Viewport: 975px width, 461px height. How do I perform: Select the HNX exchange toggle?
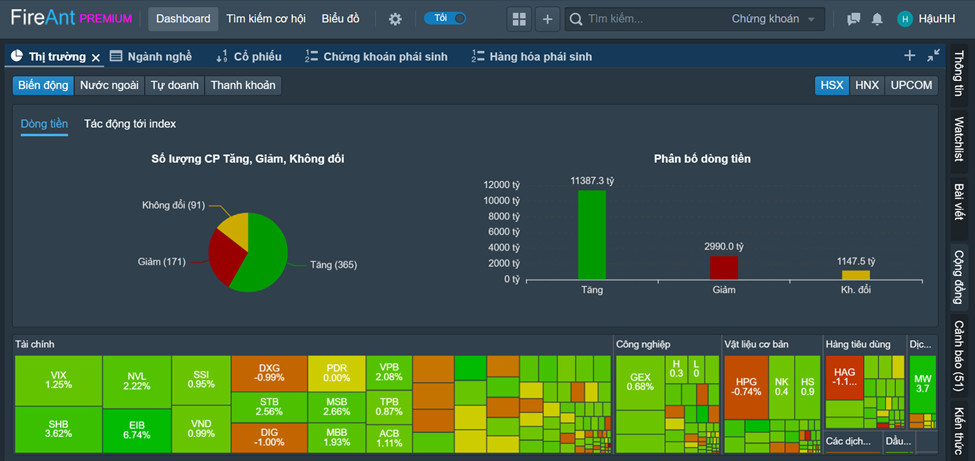[866, 85]
